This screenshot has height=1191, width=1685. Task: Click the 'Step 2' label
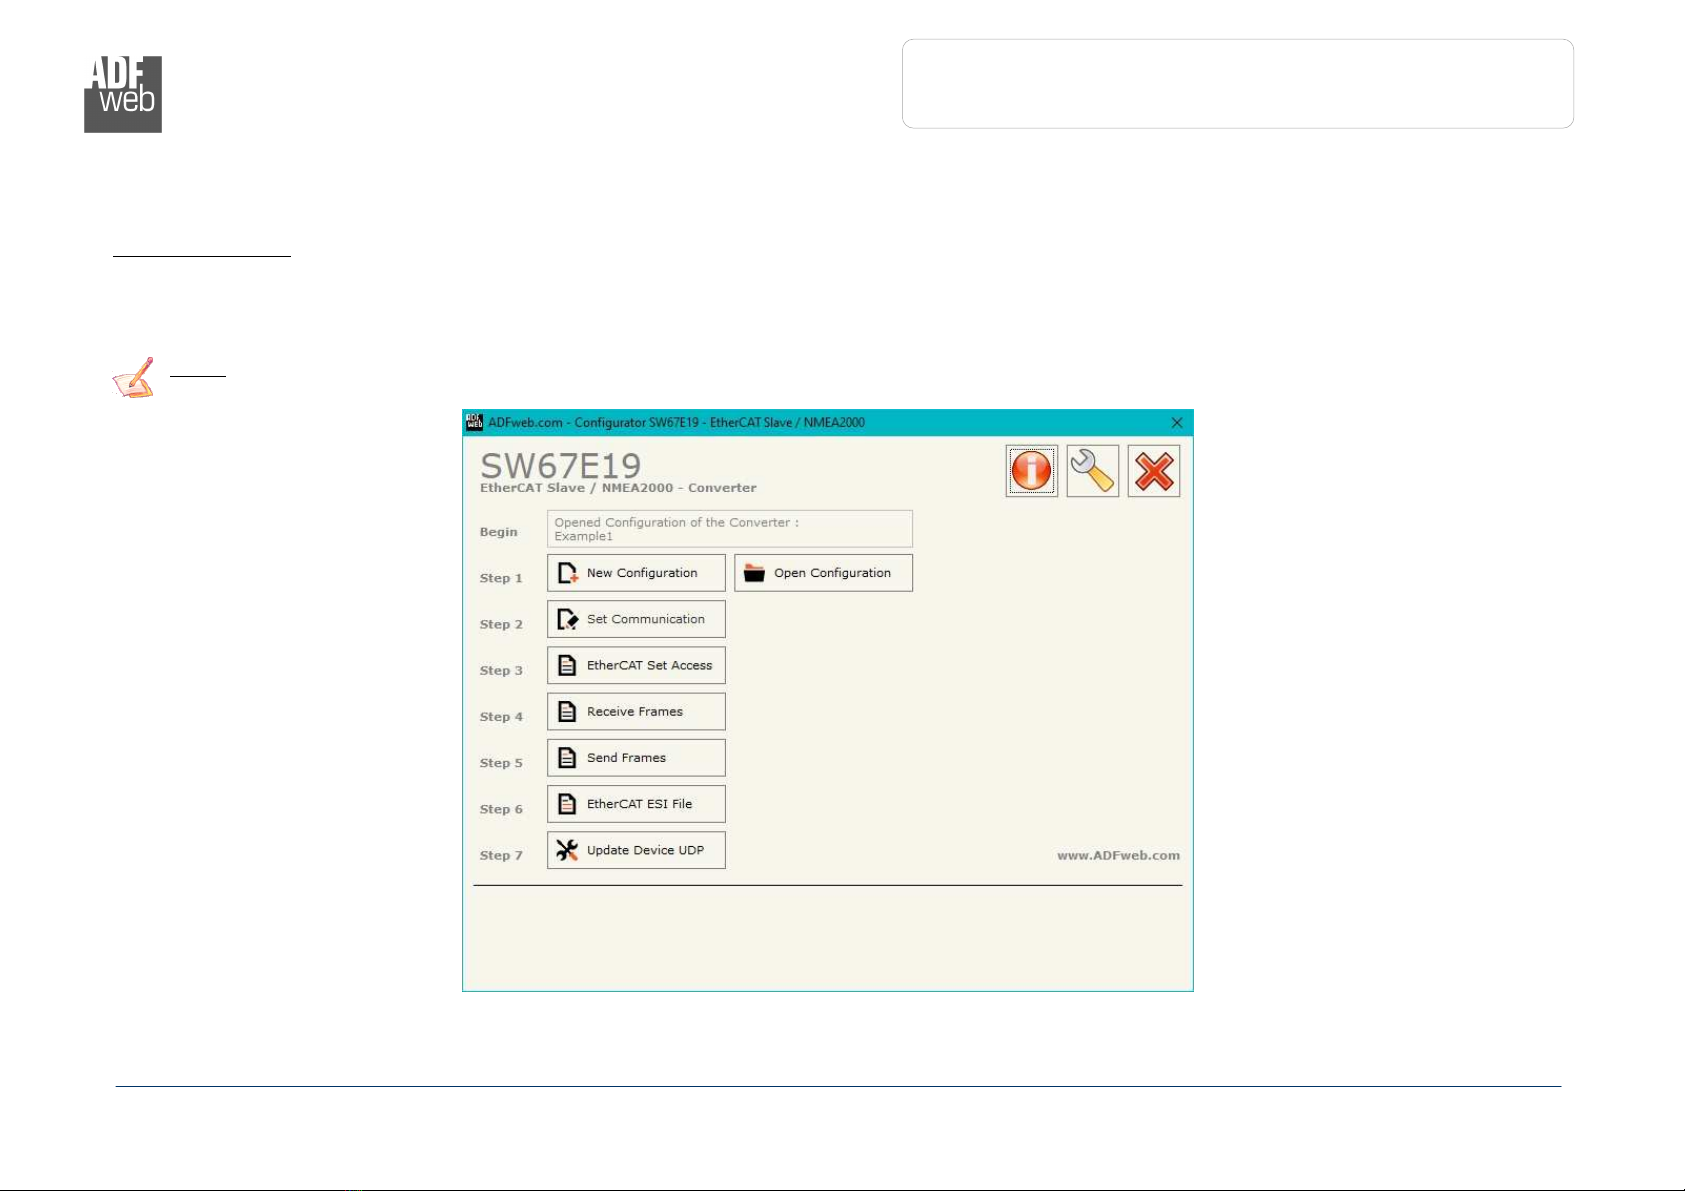click(501, 624)
